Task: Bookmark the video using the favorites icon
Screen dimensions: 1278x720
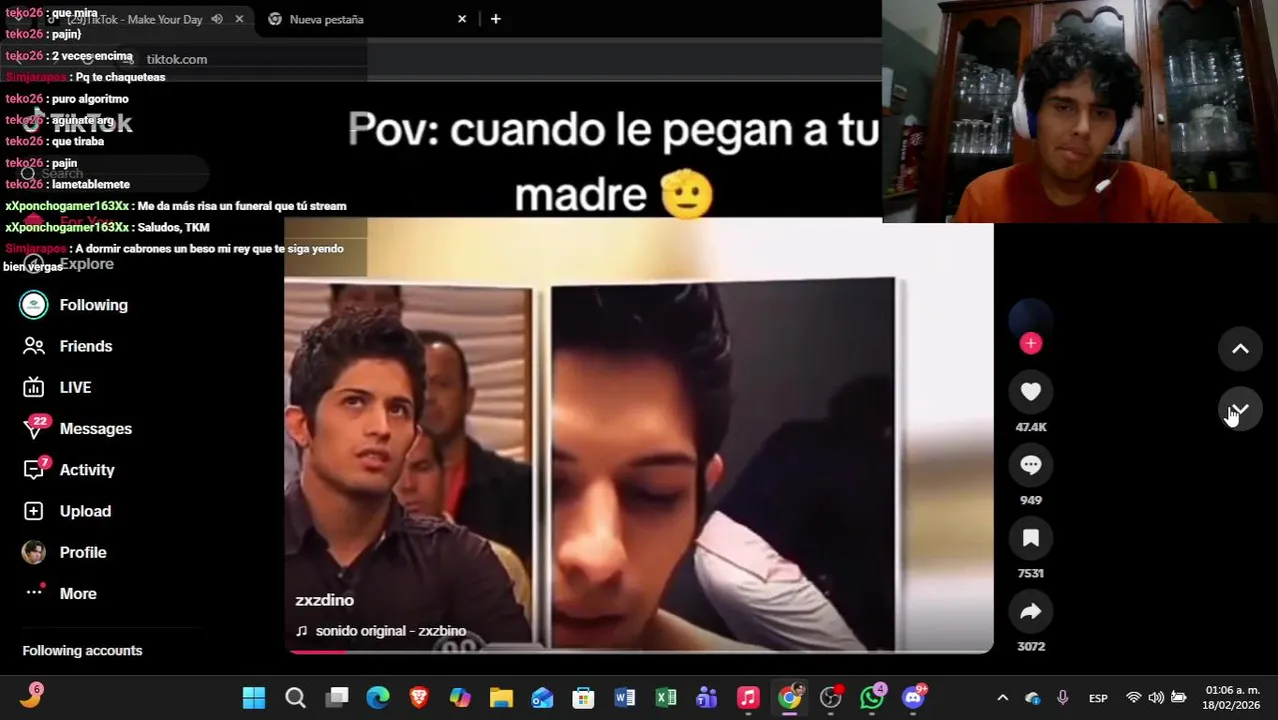Action: pyautogui.click(x=1031, y=538)
